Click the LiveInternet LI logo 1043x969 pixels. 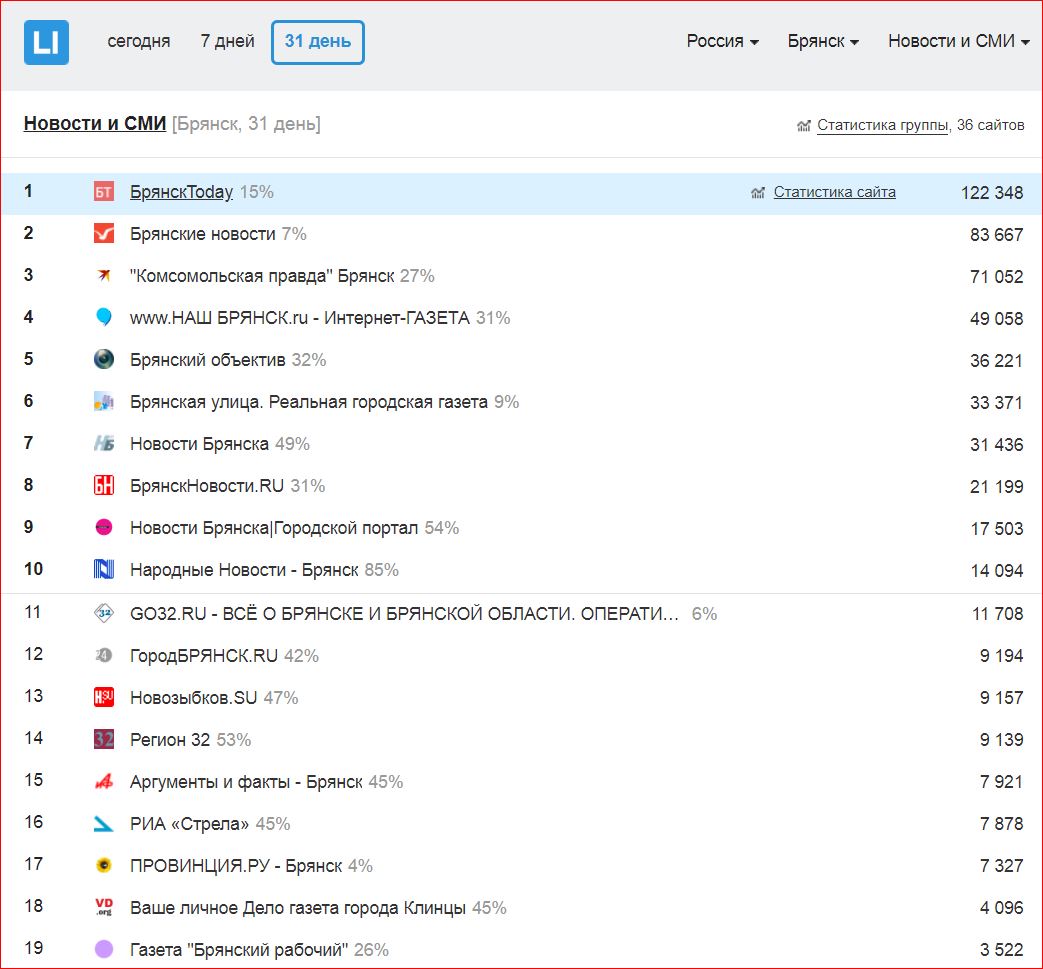pyautogui.click(x=46, y=43)
